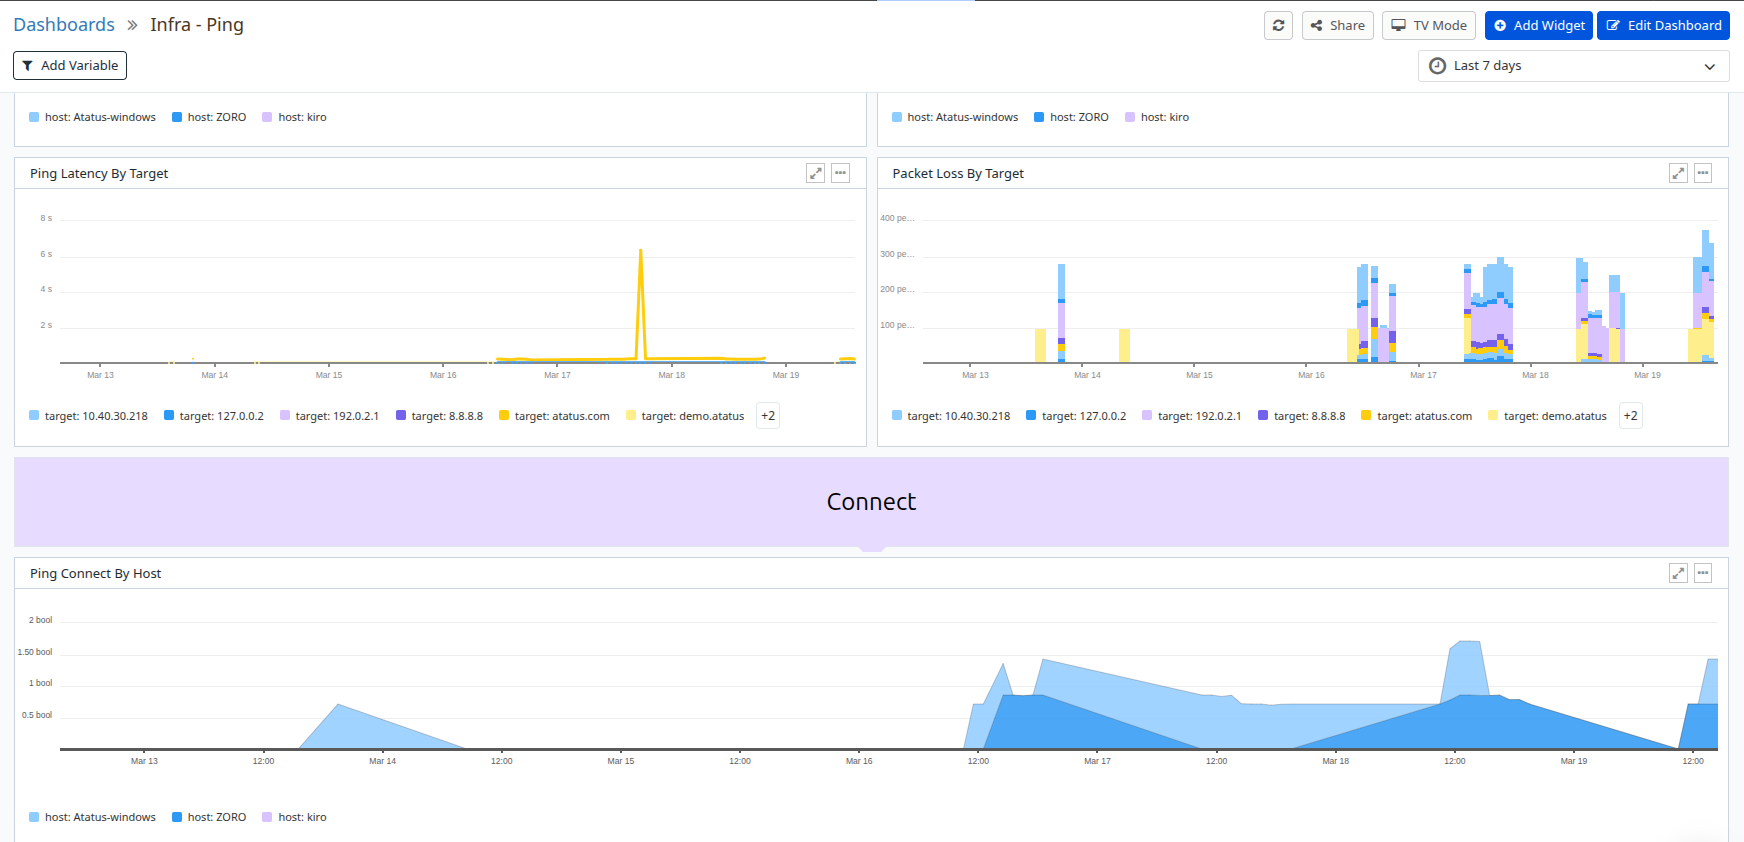Switch to TV Mode
Image resolution: width=1744 pixels, height=842 pixels.
(x=1428, y=26)
